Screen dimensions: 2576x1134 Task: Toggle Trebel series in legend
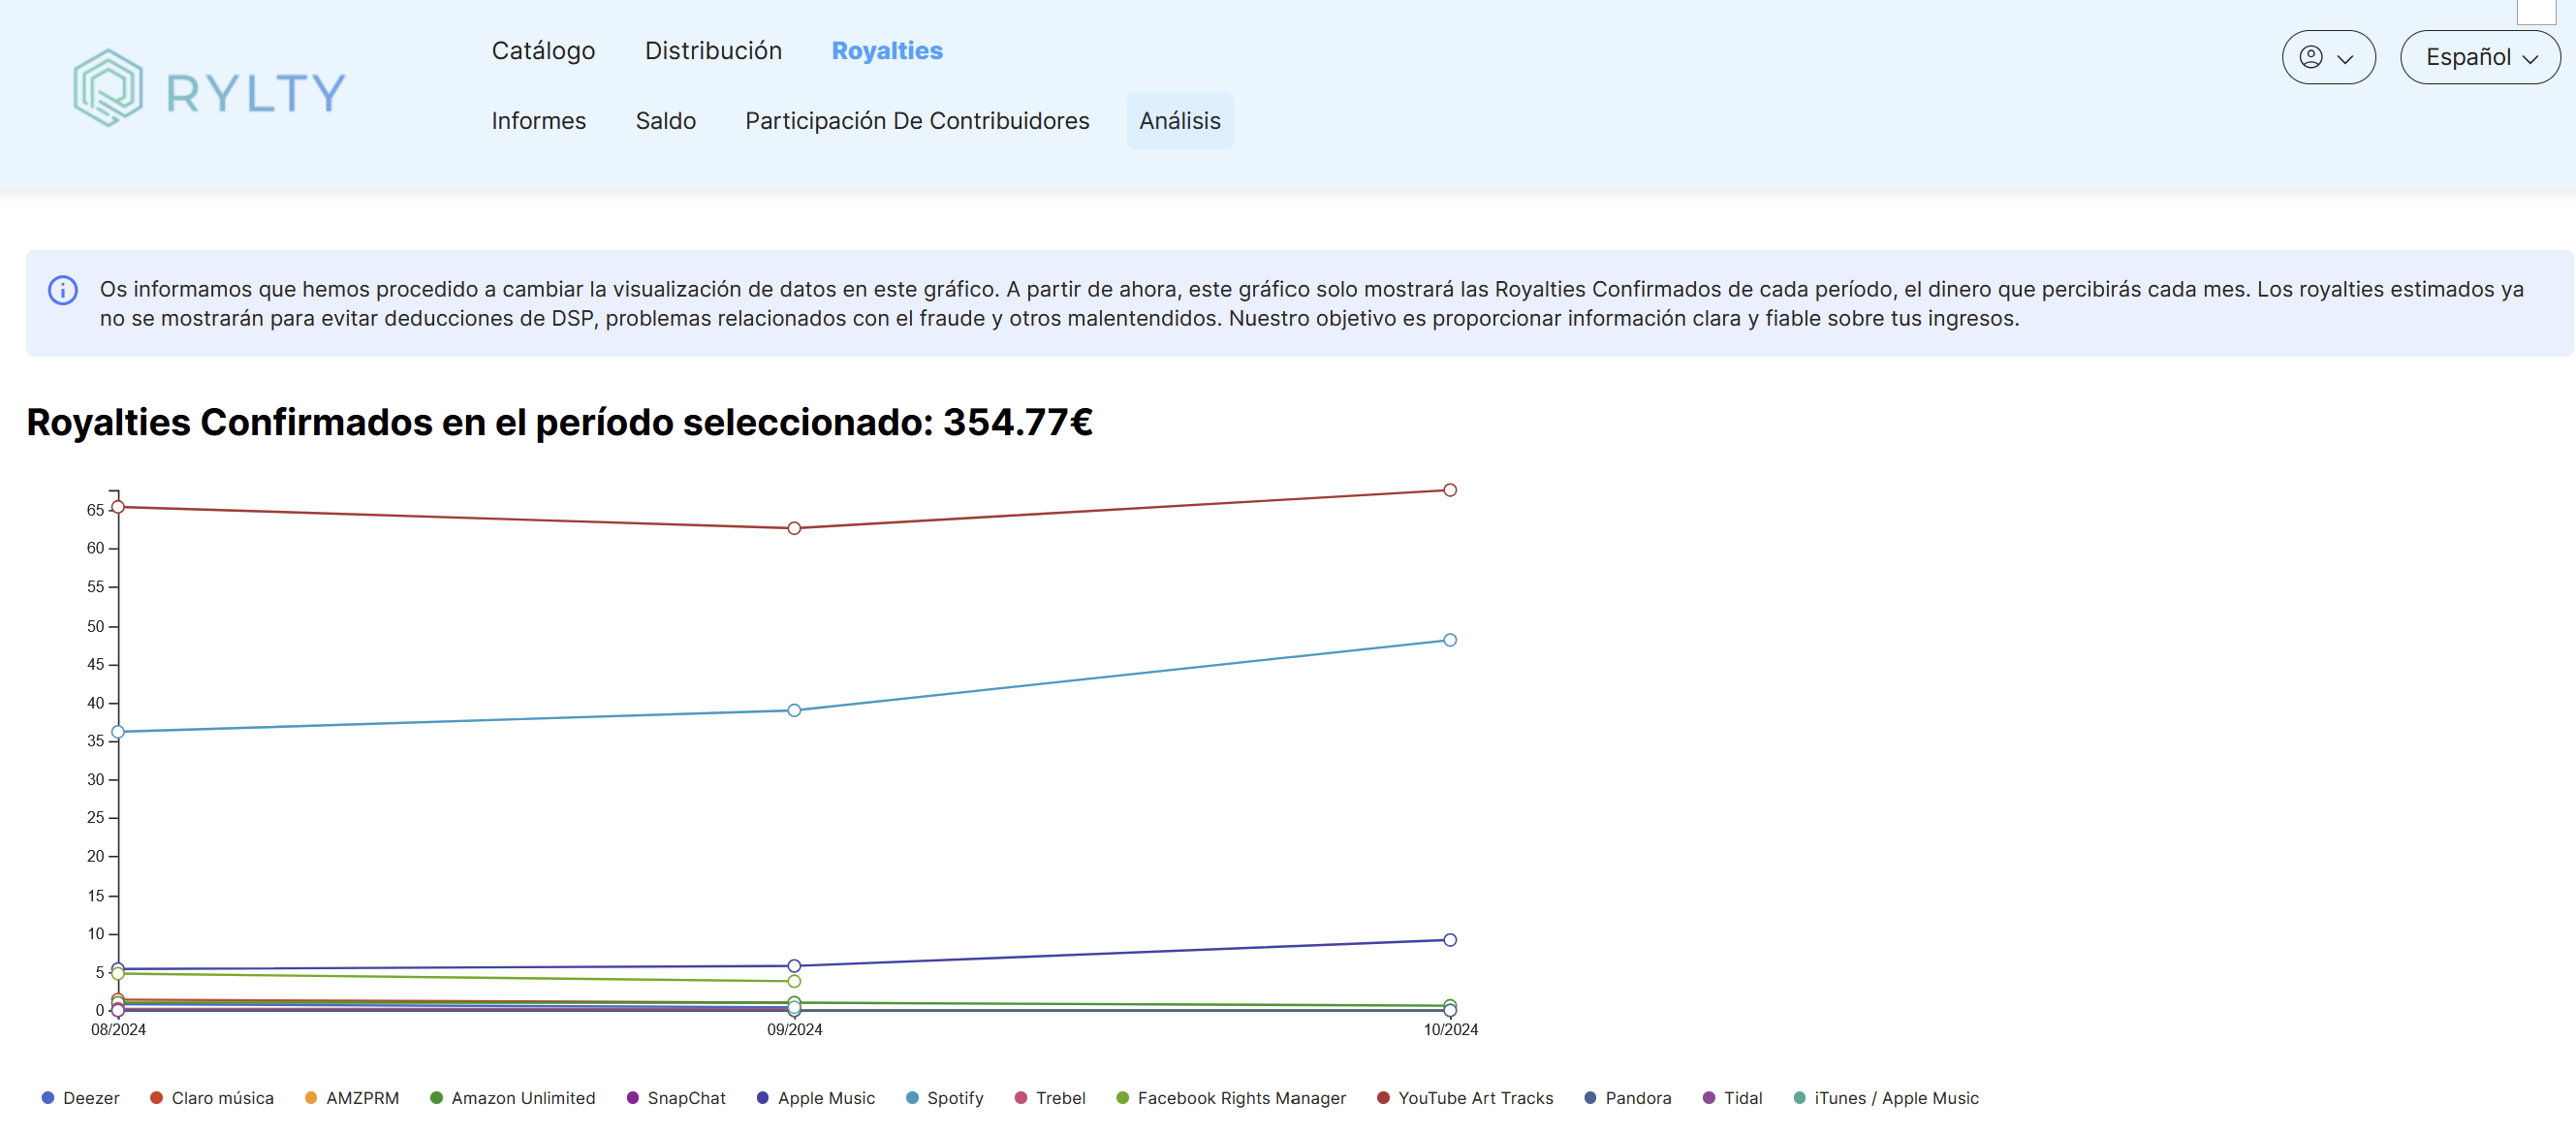pos(1050,1098)
